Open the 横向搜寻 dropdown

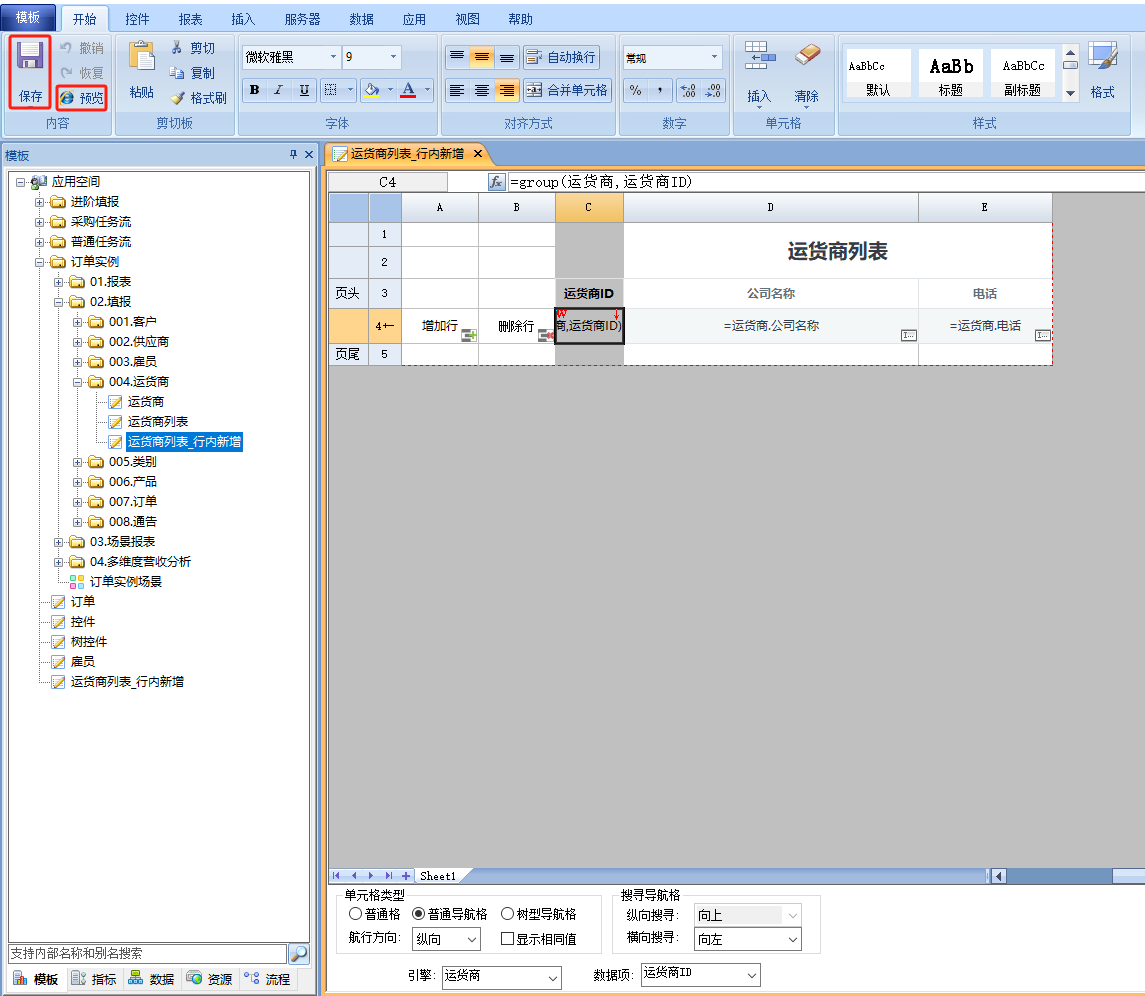[792, 939]
